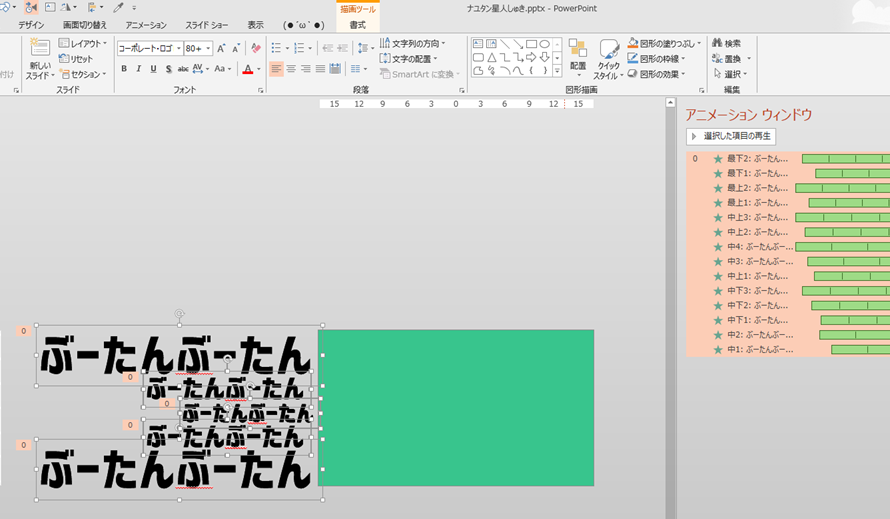Open the Design (デザイン) tab

(x=31, y=25)
